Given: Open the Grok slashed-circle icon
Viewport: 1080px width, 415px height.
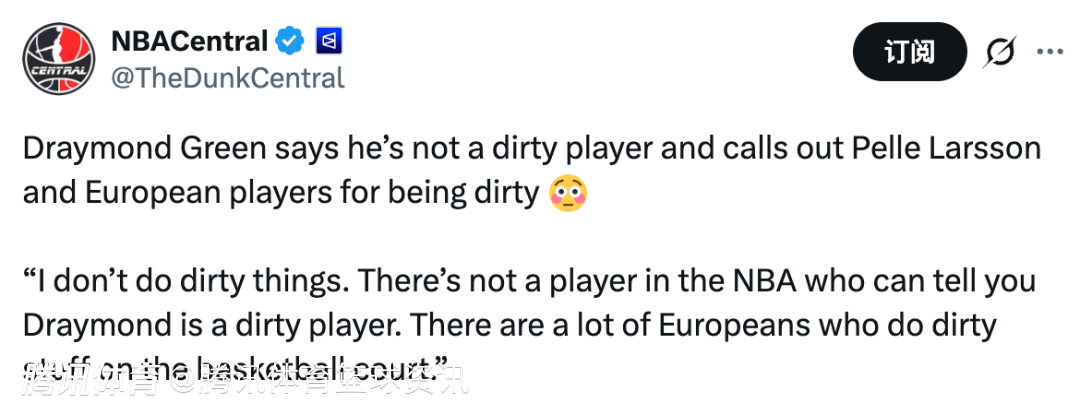Looking at the screenshot, I should [999, 52].
